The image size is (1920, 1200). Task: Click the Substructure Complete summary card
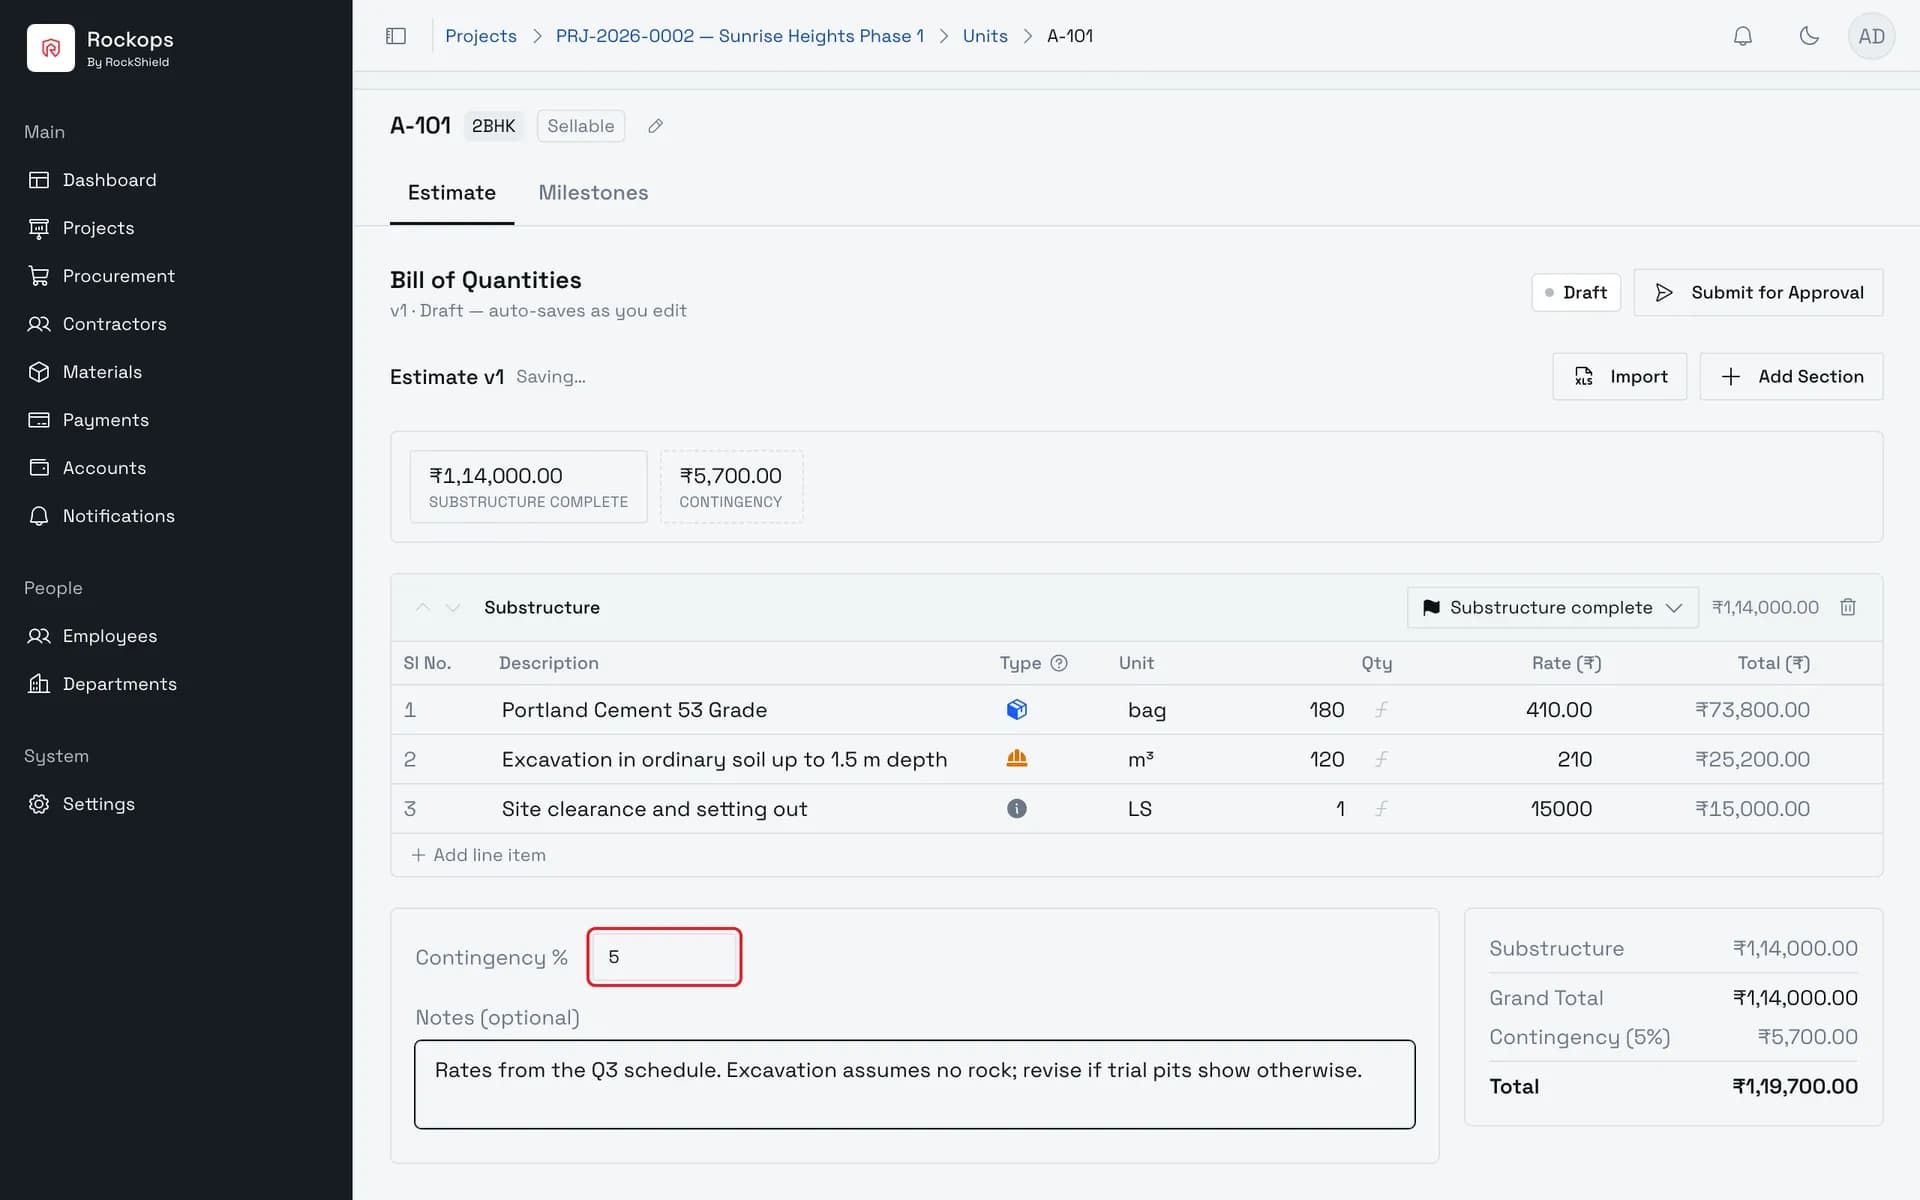[528, 487]
